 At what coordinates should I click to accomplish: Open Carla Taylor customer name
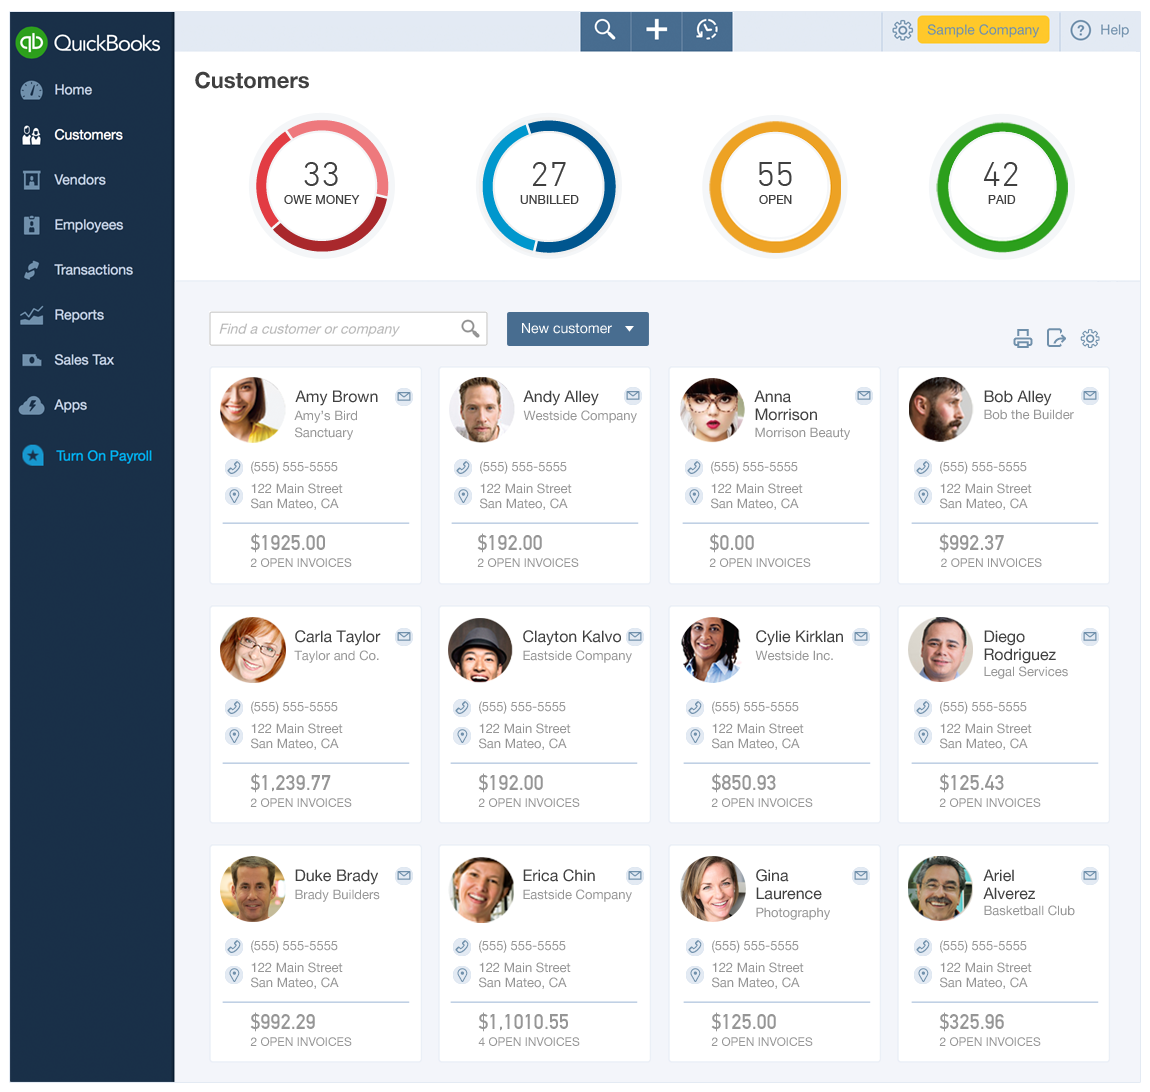tap(337, 637)
